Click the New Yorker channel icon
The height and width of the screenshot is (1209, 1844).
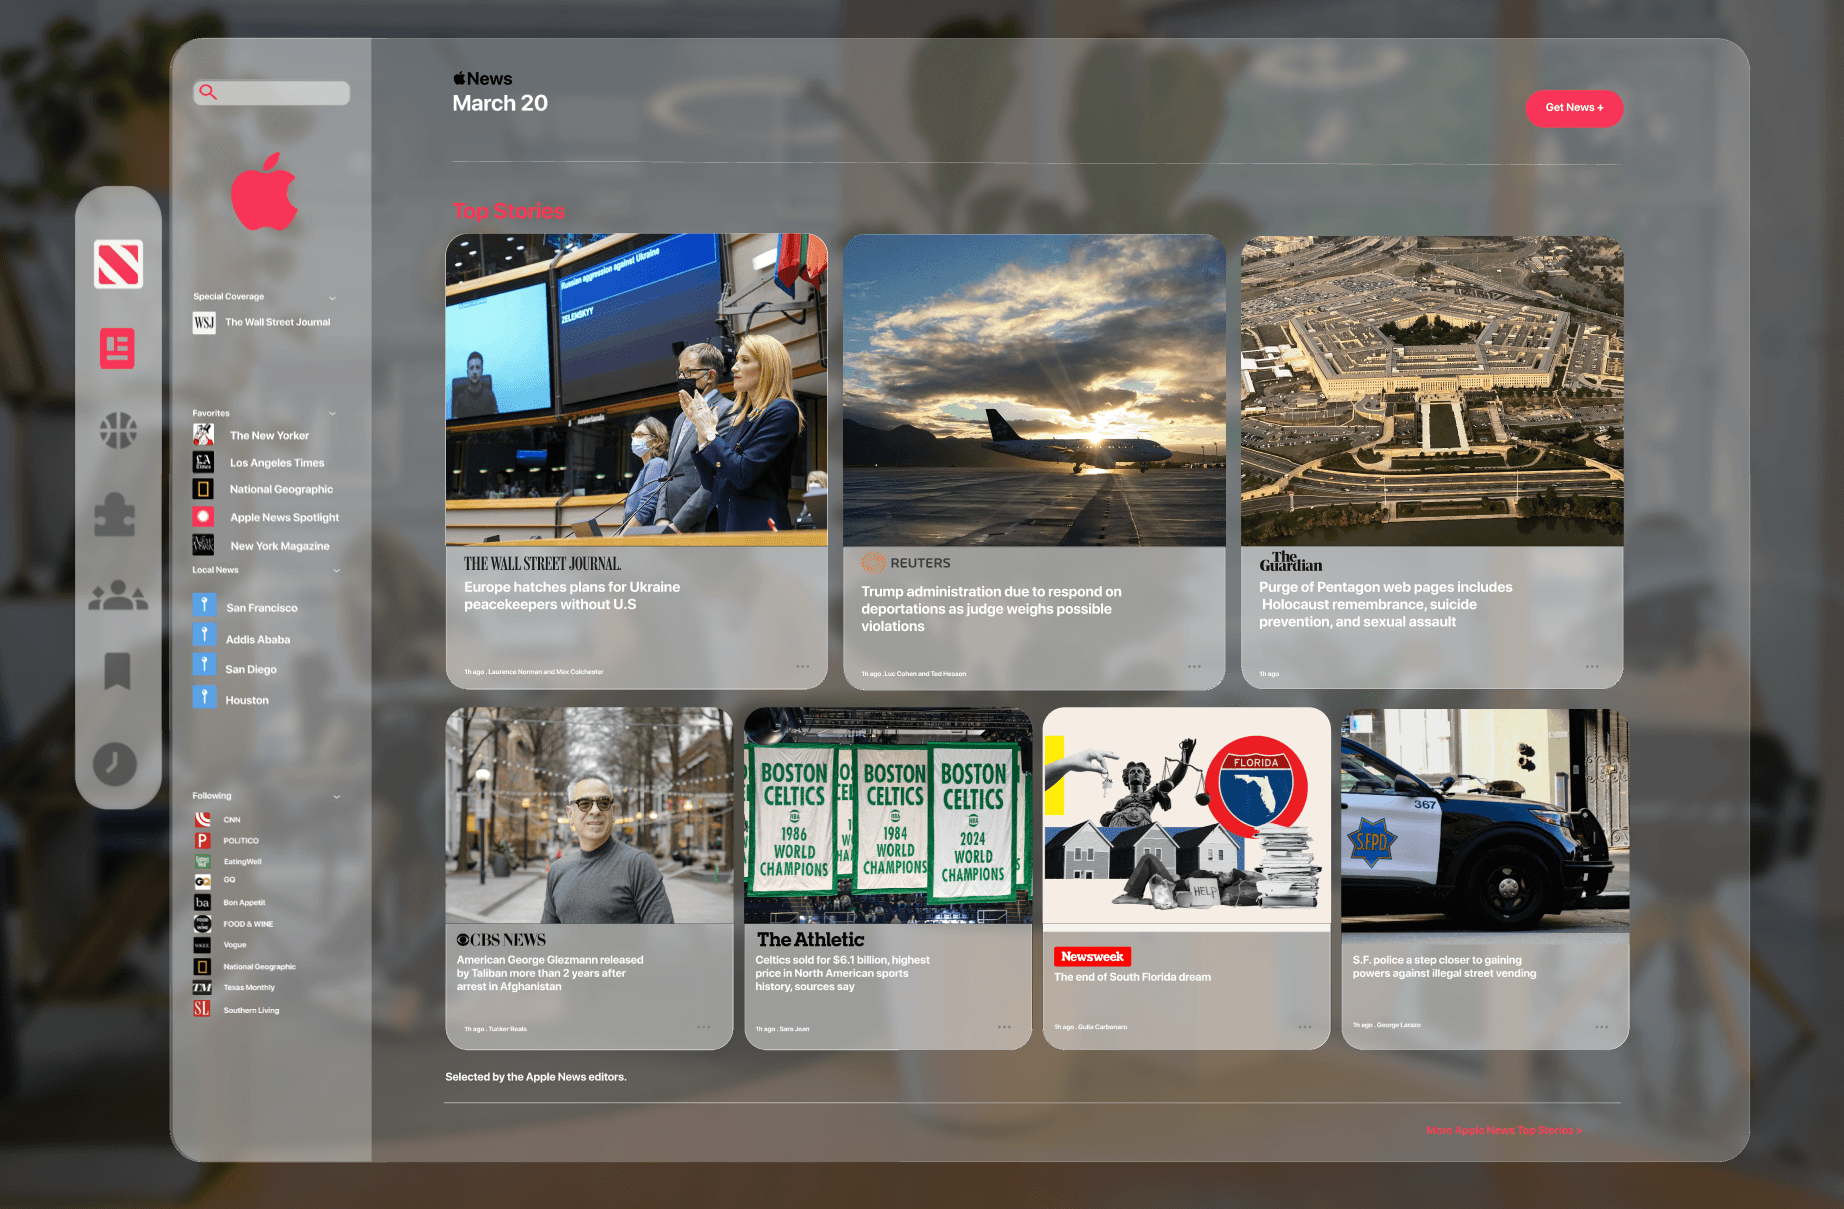[204, 435]
